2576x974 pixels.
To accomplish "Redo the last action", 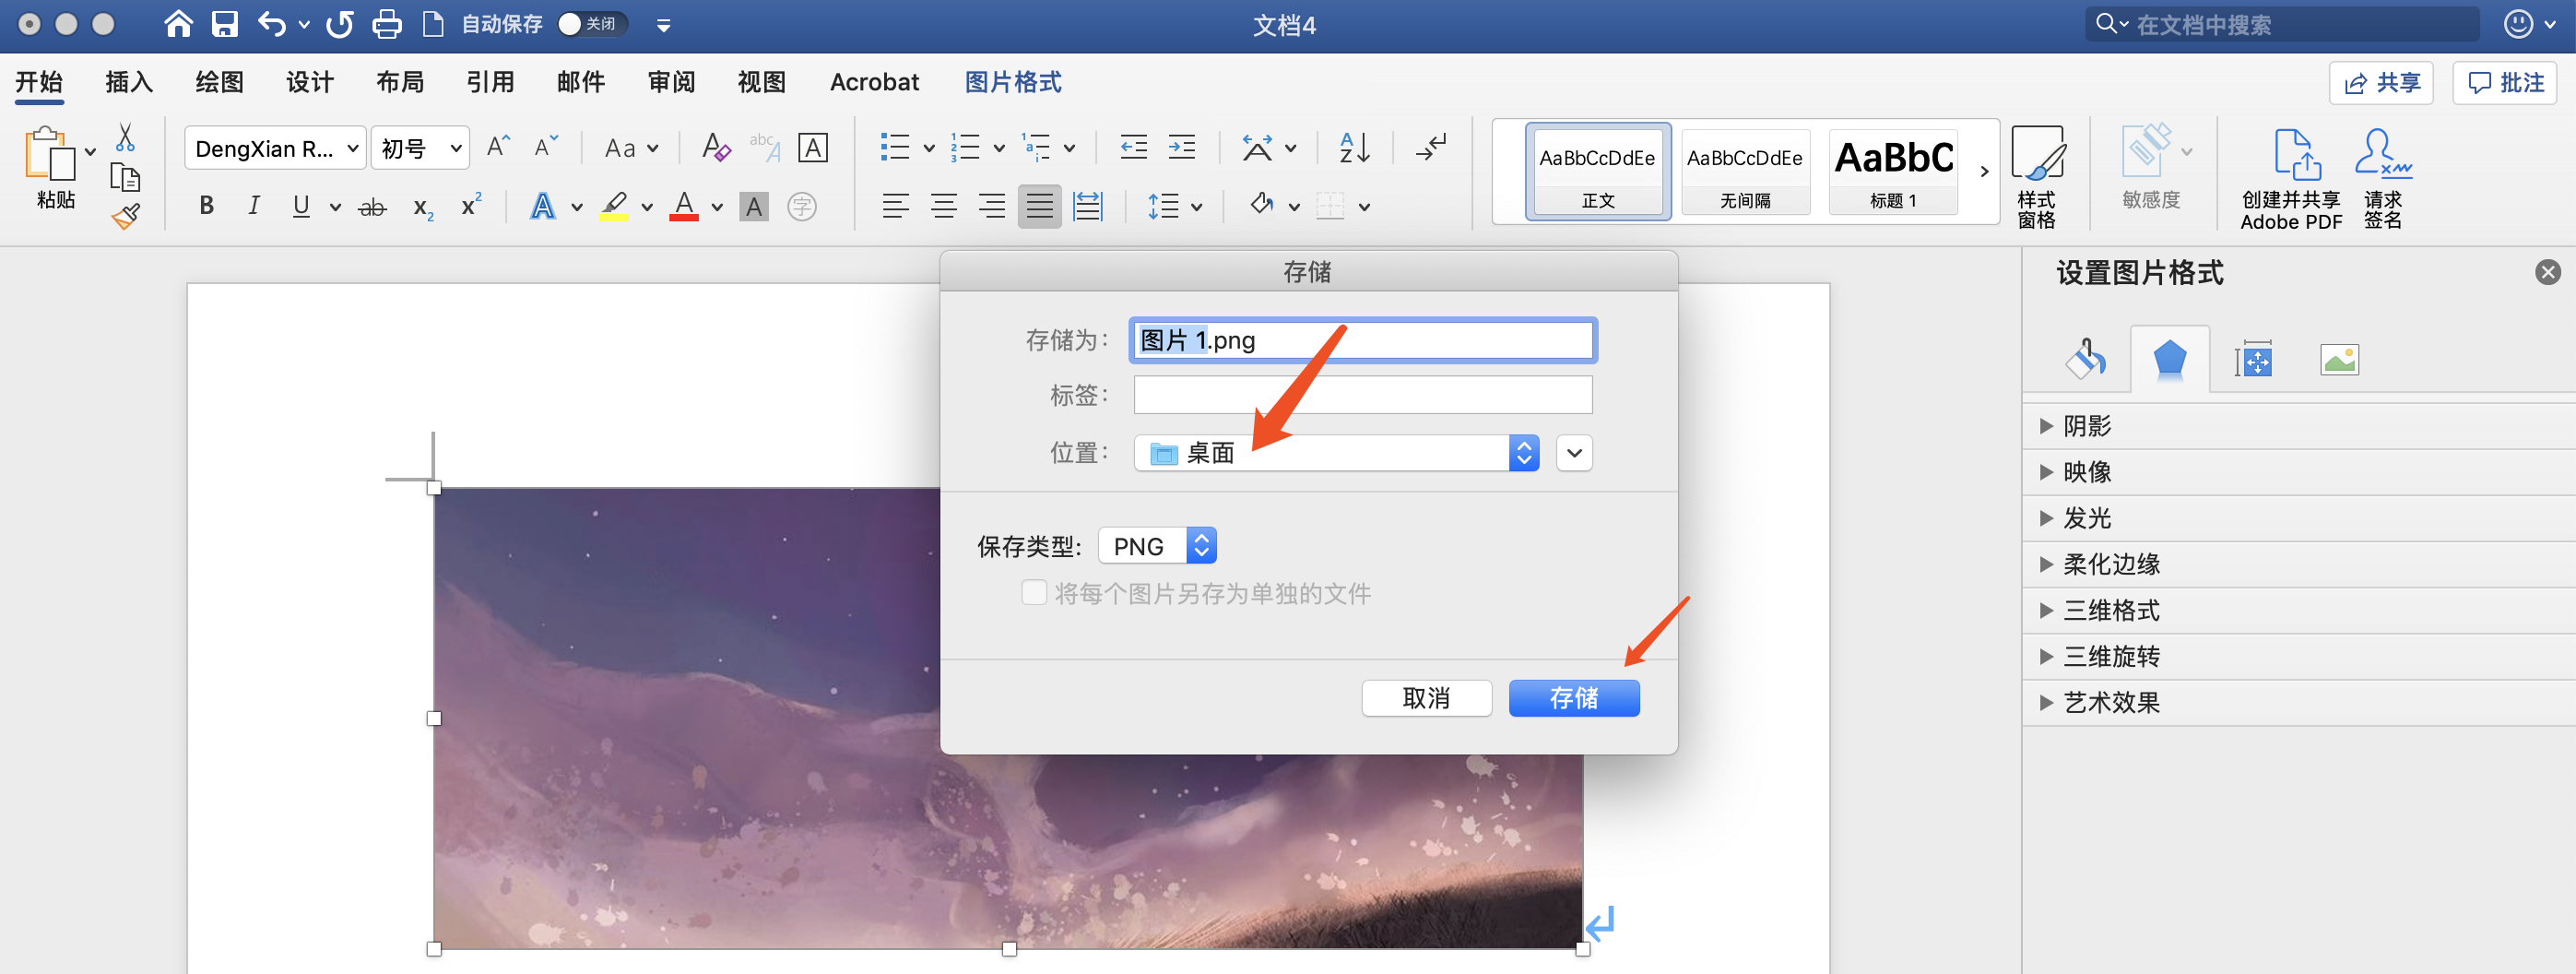I will pyautogui.click(x=340, y=24).
